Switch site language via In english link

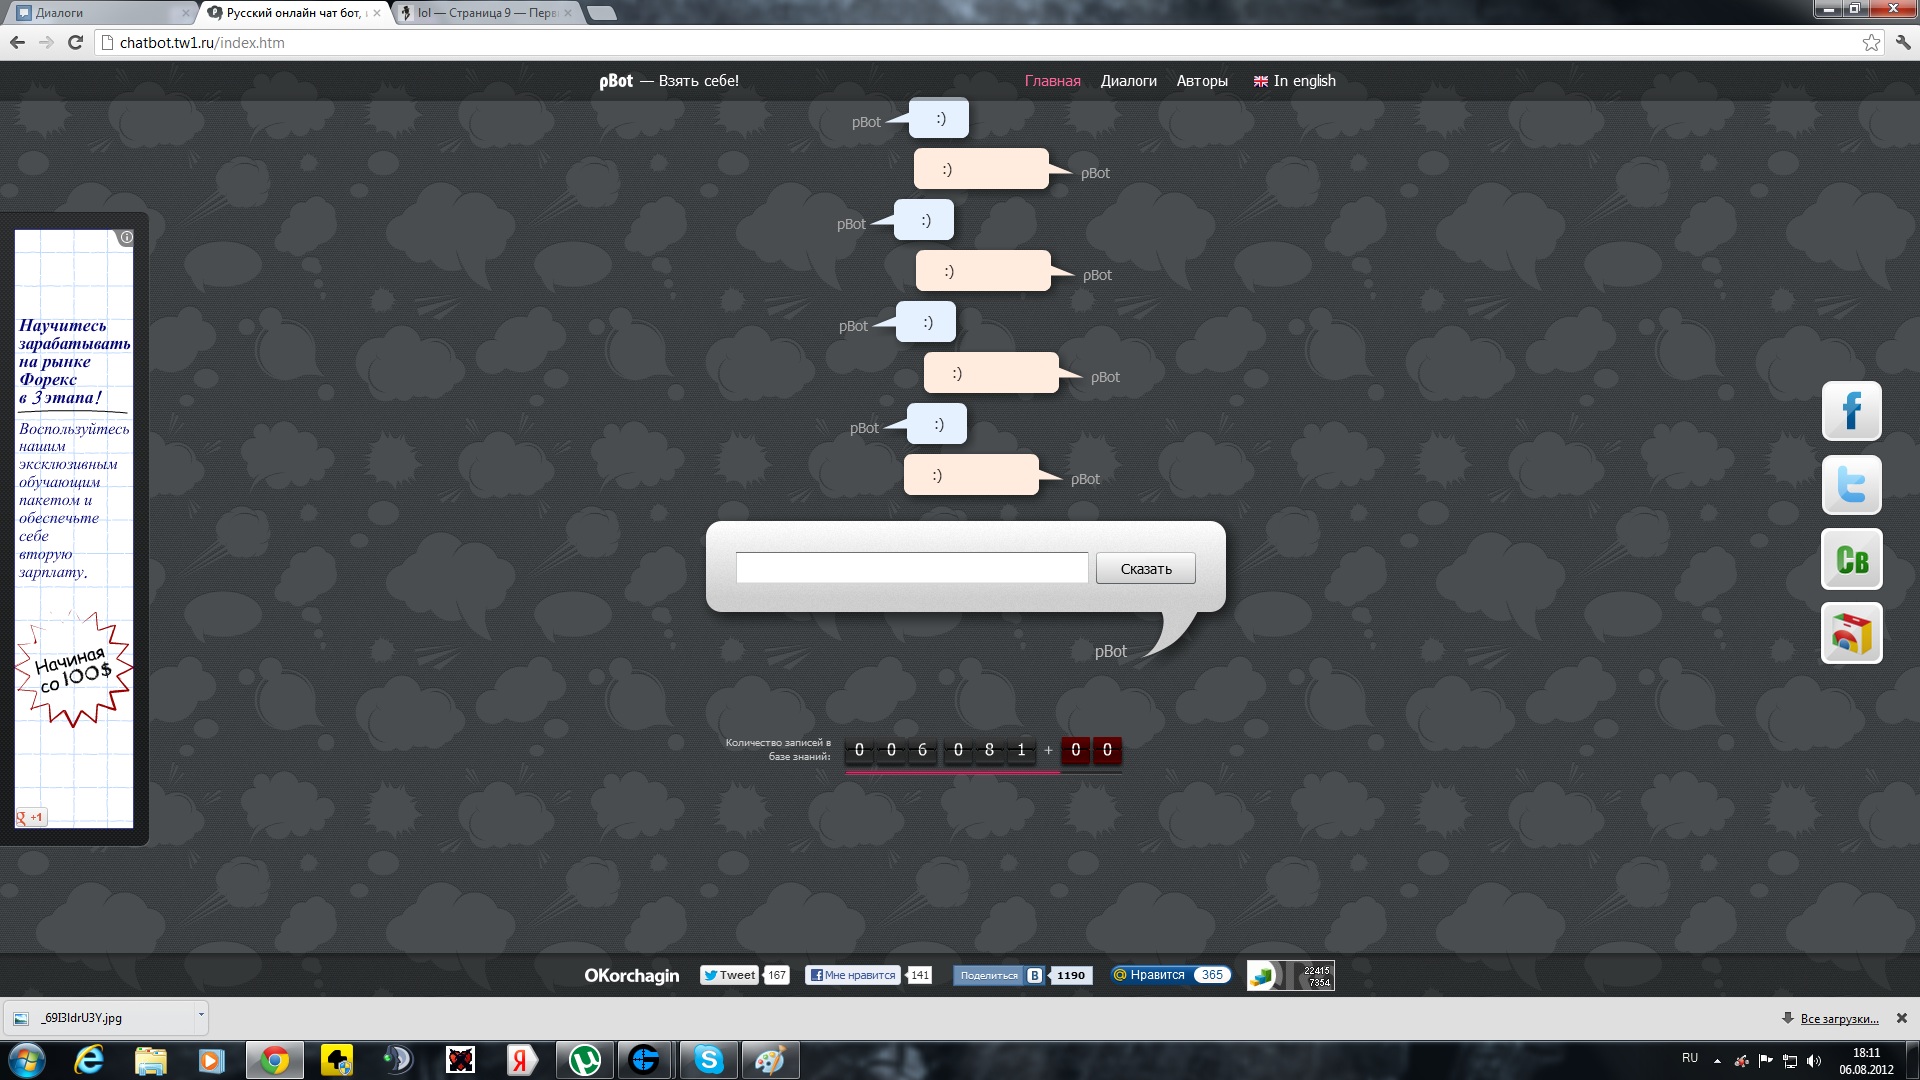(x=1303, y=81)
